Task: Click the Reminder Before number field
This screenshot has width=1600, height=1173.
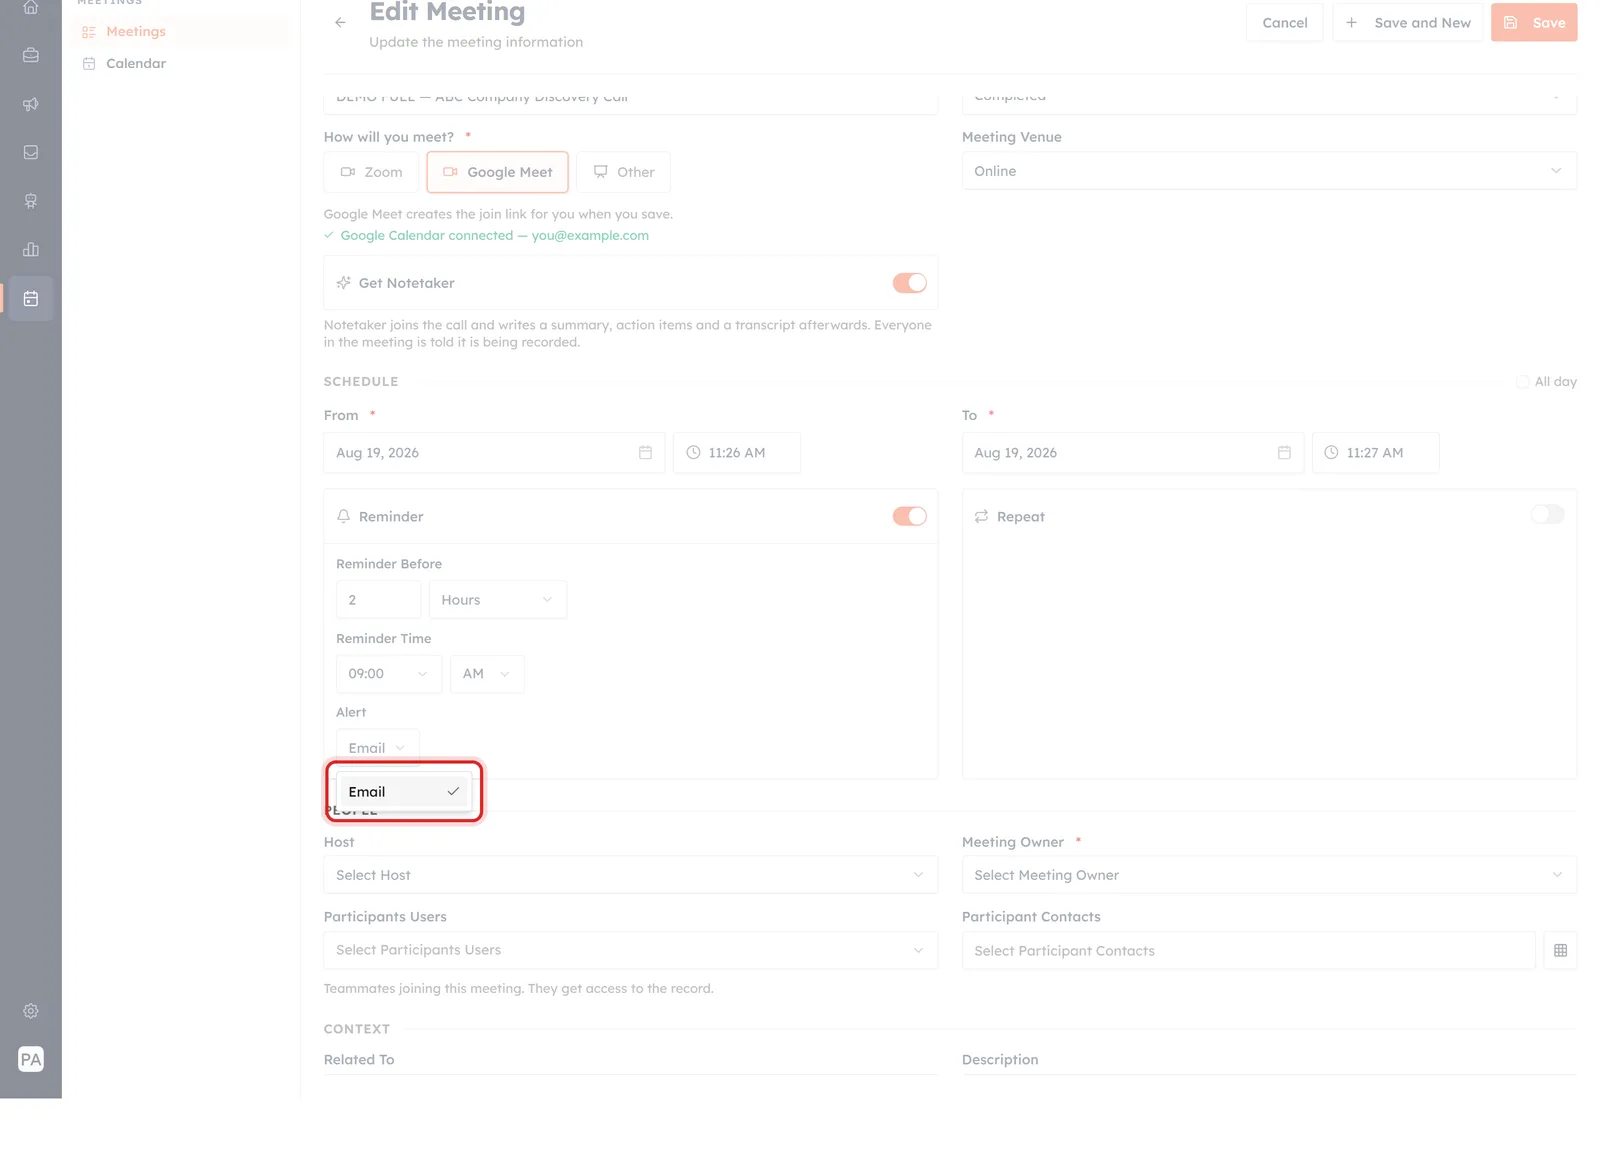Action: click(x=378, y=600)
